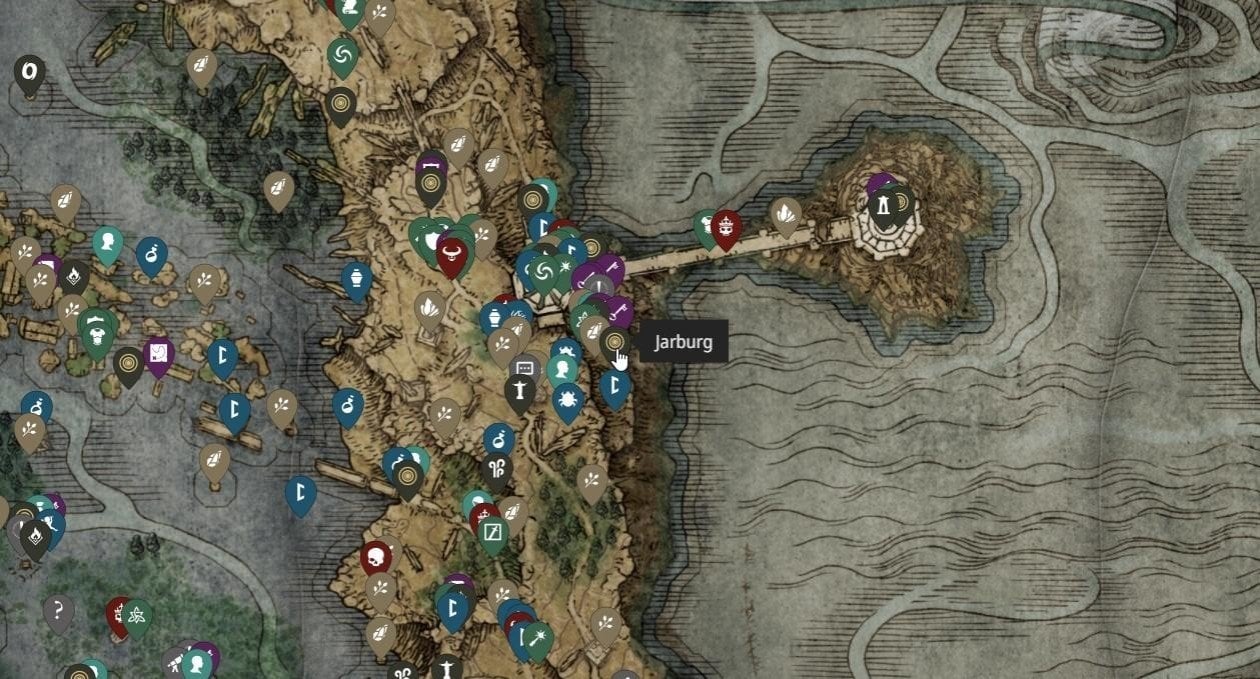The image size is (1260, 679).
Task: Select the red bull-horns boss marker
Action: (x=453, y=254)
